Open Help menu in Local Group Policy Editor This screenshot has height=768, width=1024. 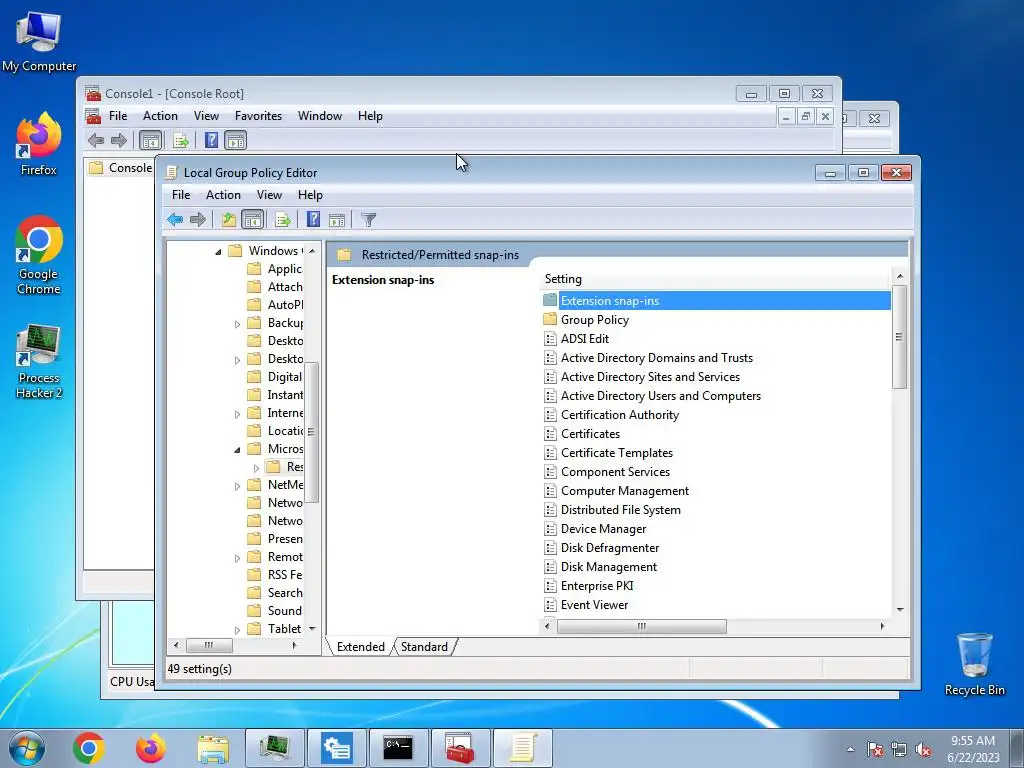[x=310, y=195]
